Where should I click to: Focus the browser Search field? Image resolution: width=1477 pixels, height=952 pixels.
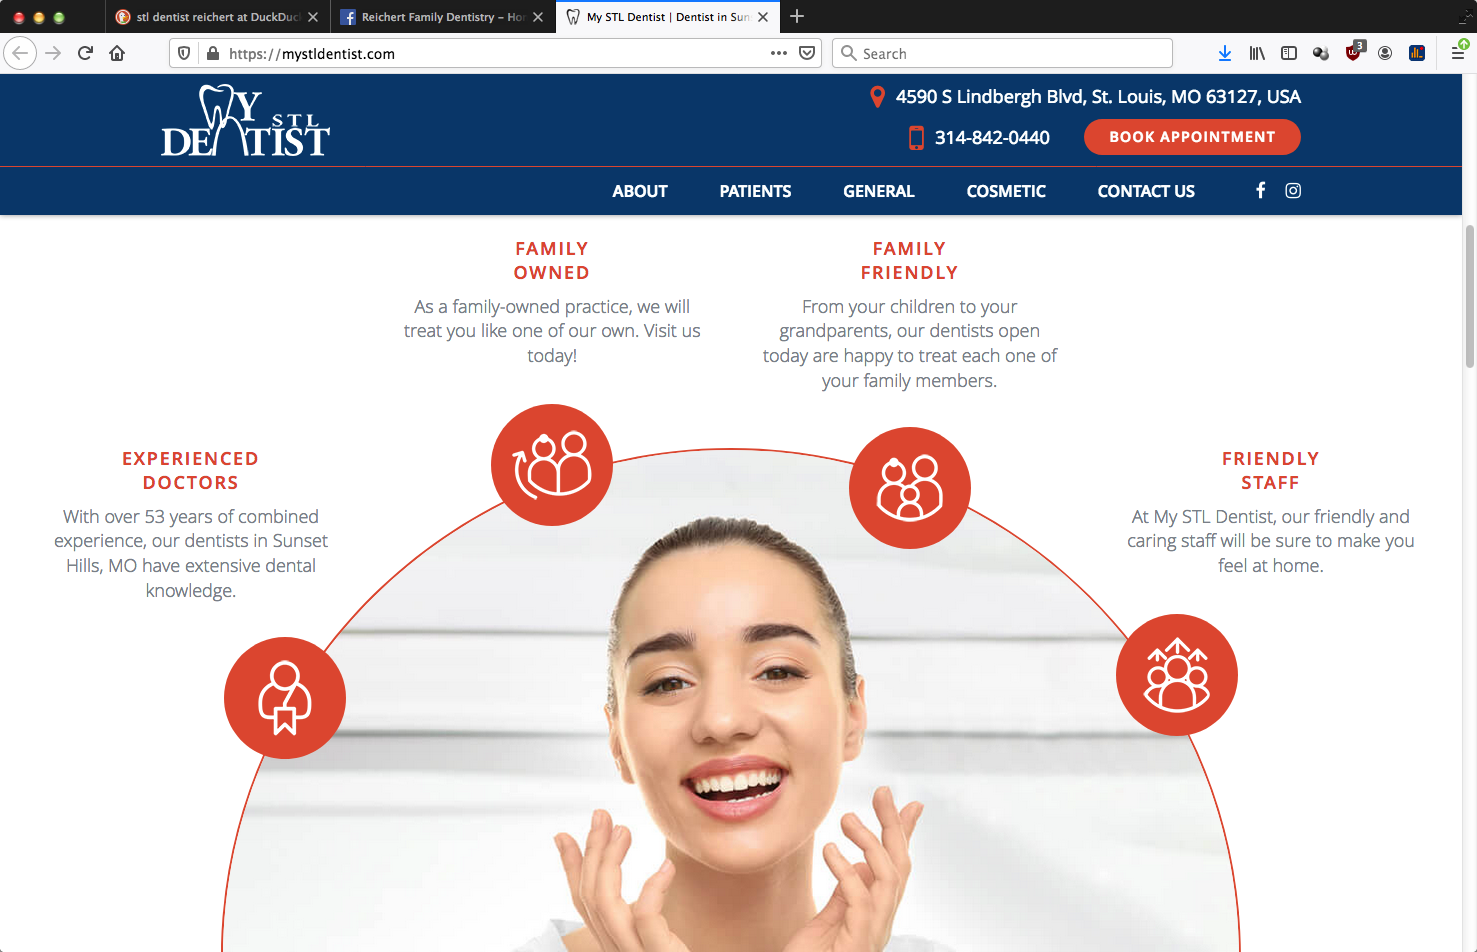[1002, 53]
